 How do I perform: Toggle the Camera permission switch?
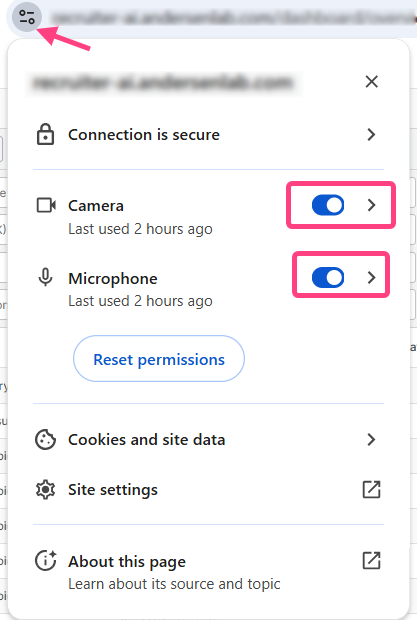click(328, 205)
